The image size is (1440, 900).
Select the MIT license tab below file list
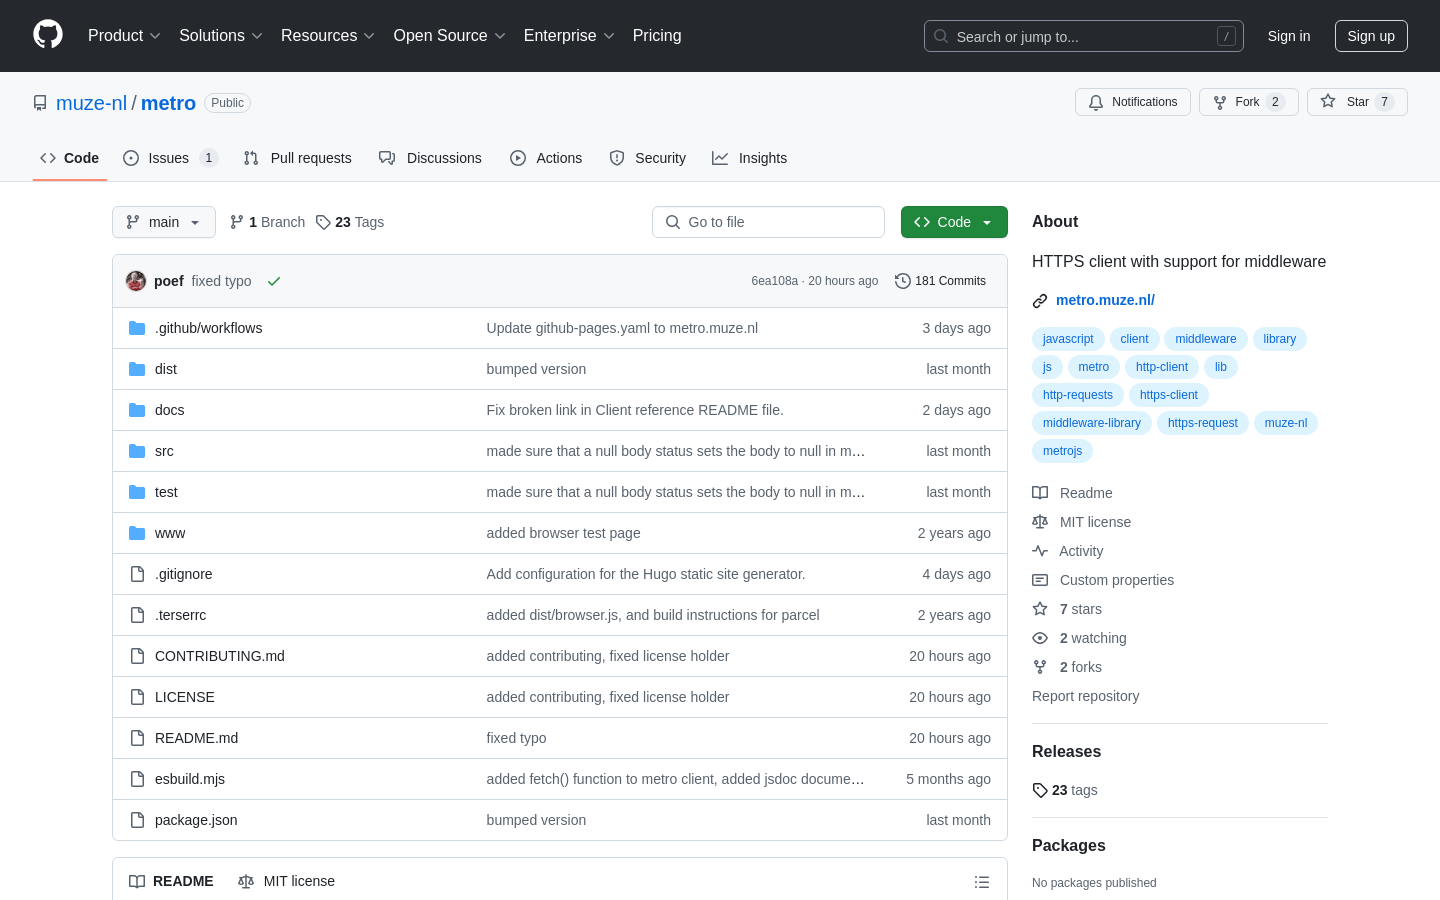287,881
